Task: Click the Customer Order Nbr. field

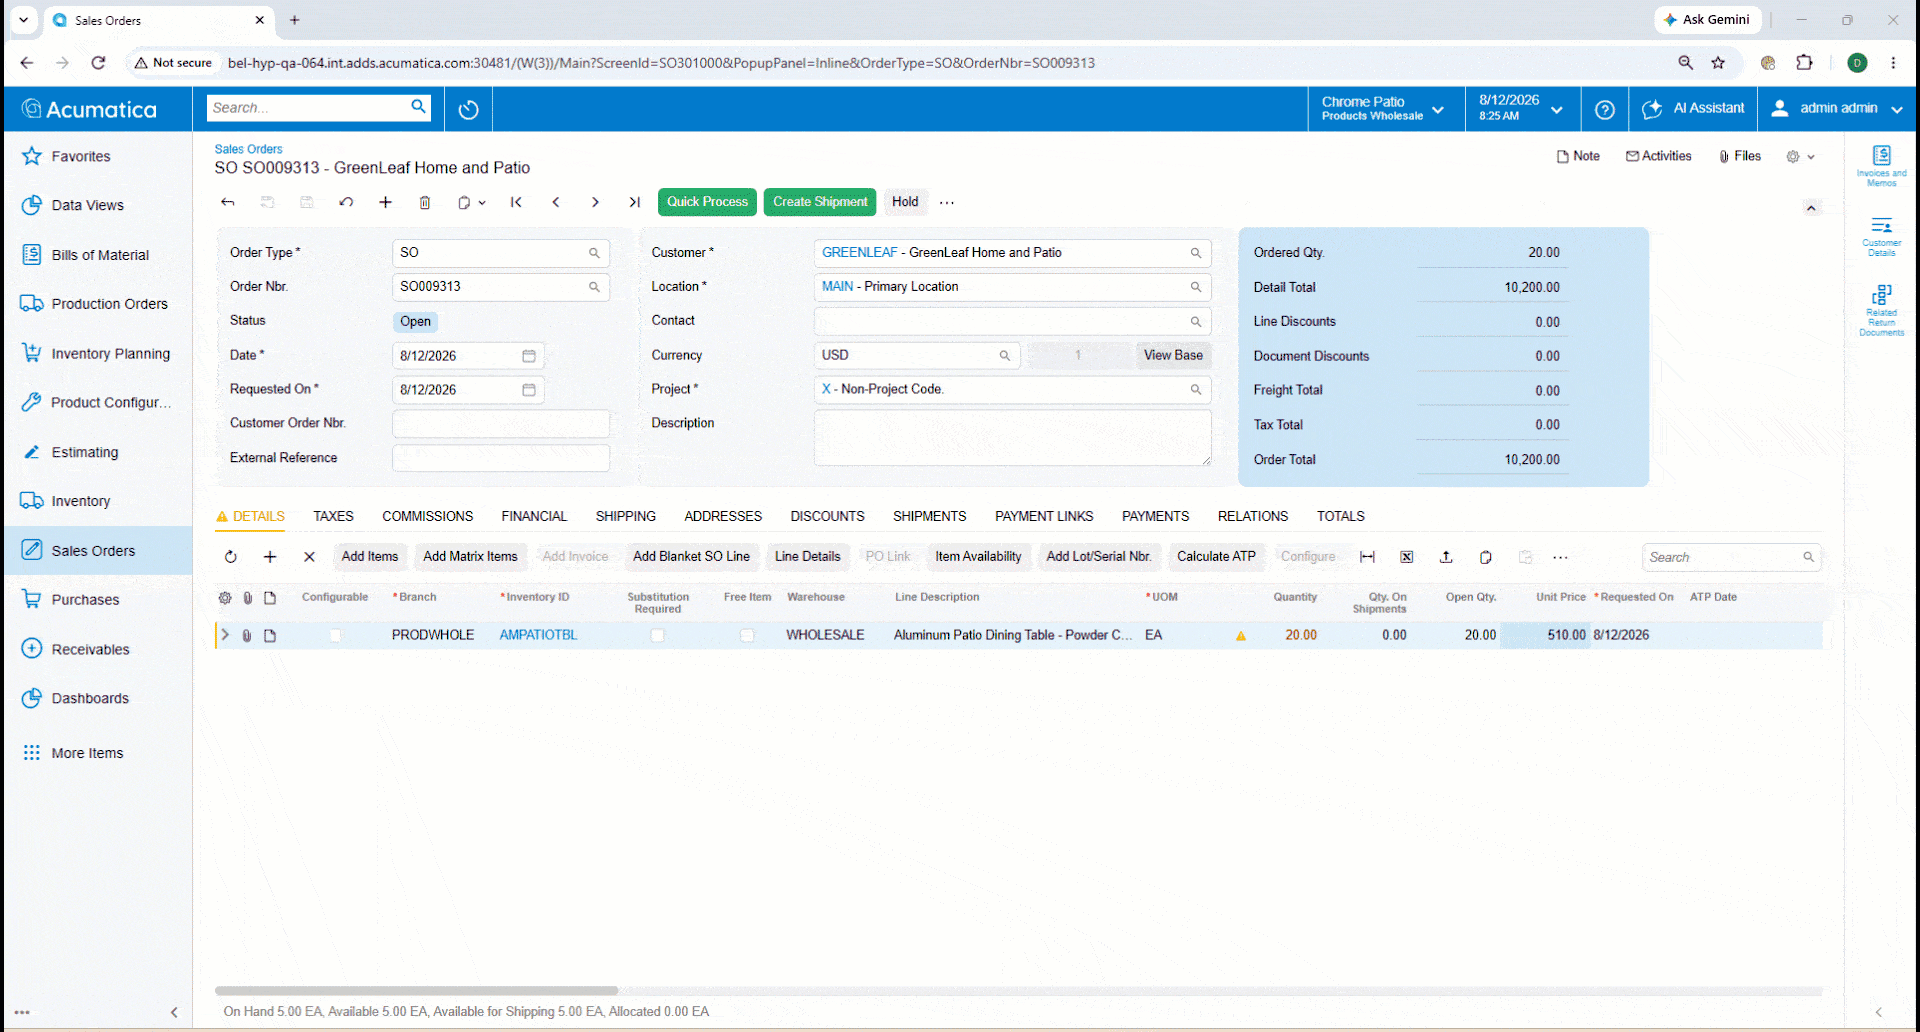Action: 500,424
